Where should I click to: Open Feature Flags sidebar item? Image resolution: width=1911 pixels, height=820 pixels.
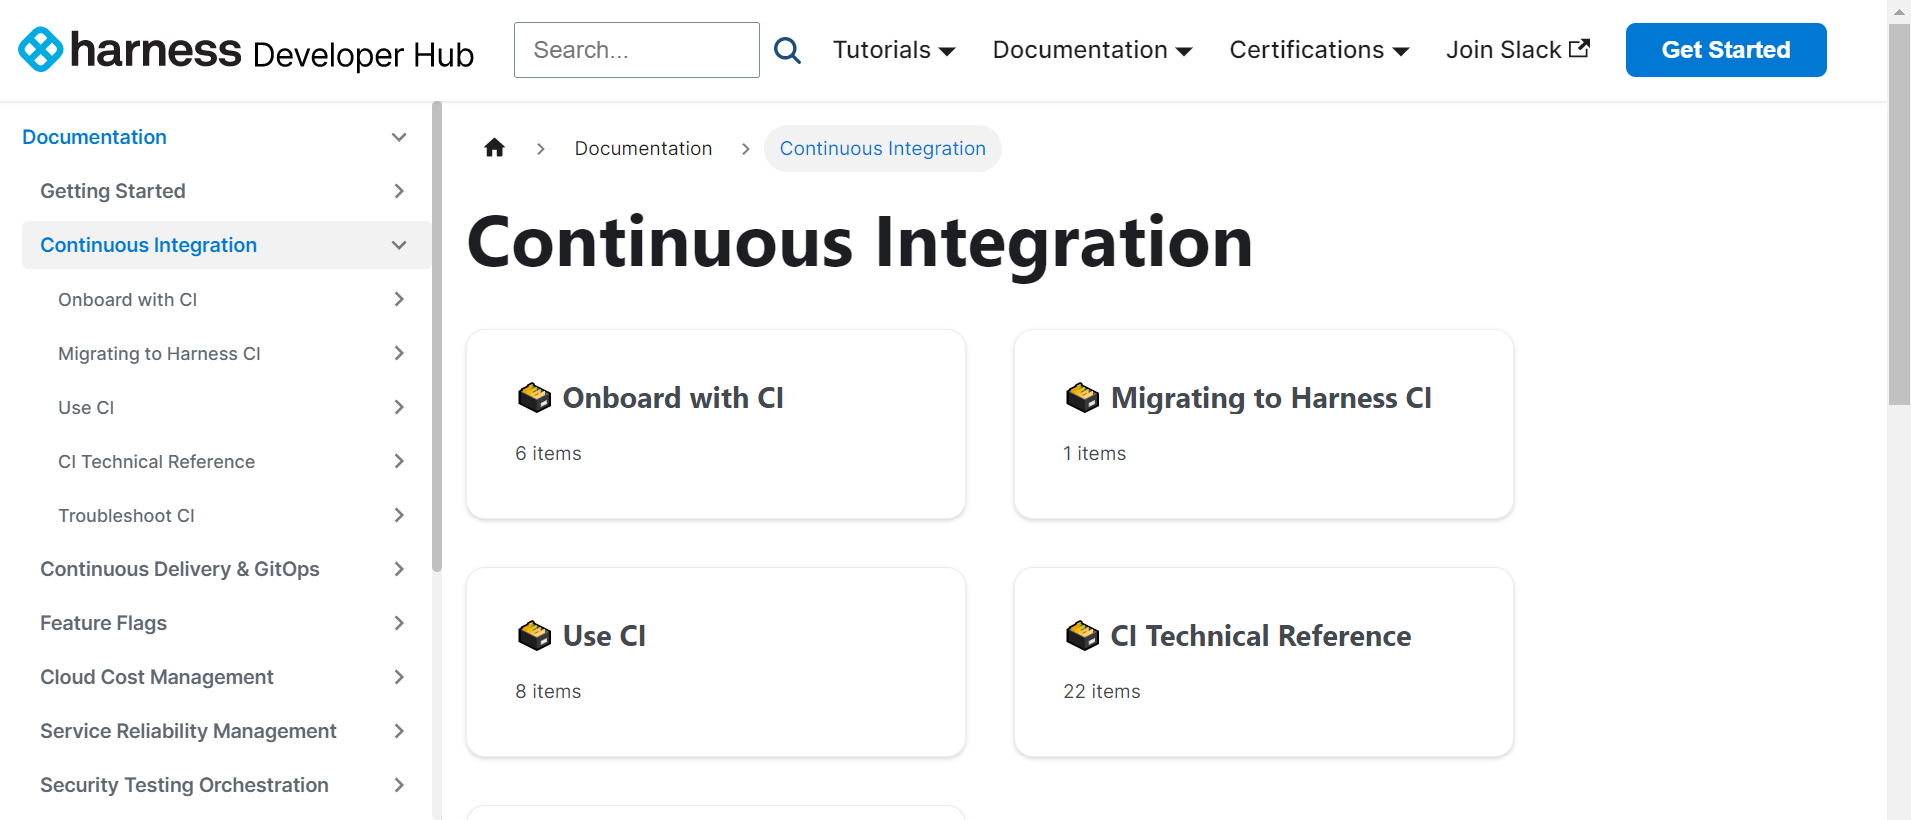tap(103, 623)
